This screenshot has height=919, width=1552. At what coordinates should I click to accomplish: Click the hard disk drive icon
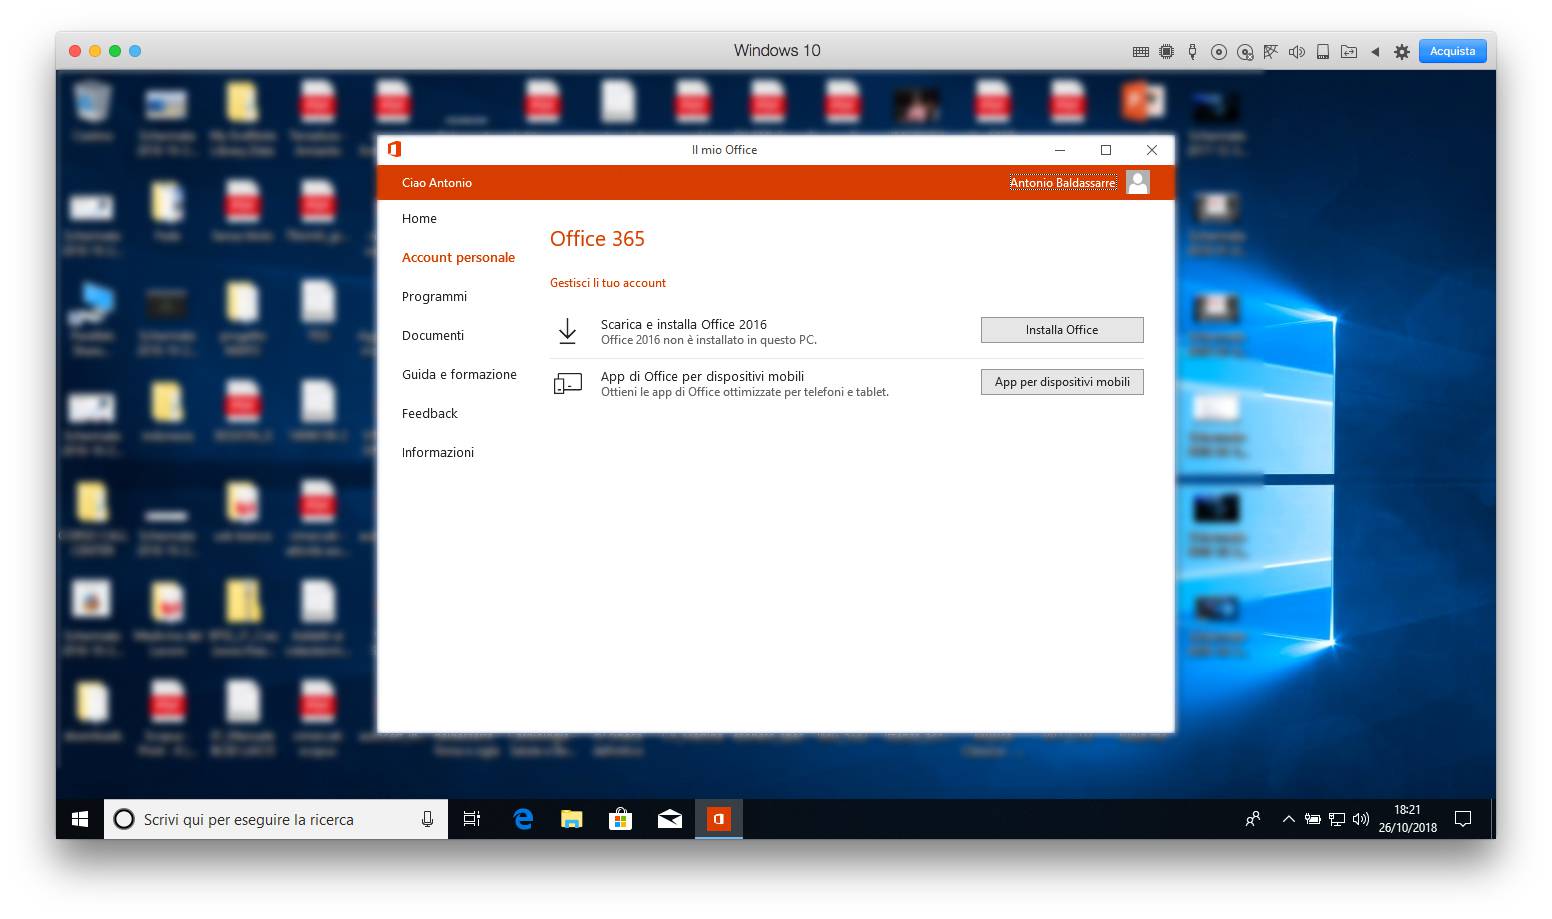(x=1323, y=52)
